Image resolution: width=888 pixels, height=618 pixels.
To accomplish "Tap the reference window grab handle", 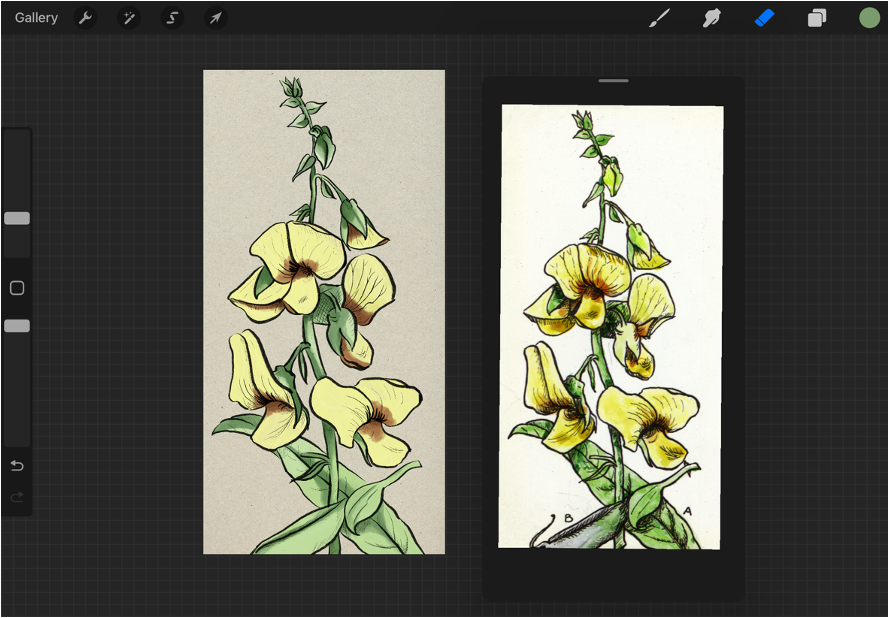I will click(x=613, y=81).
